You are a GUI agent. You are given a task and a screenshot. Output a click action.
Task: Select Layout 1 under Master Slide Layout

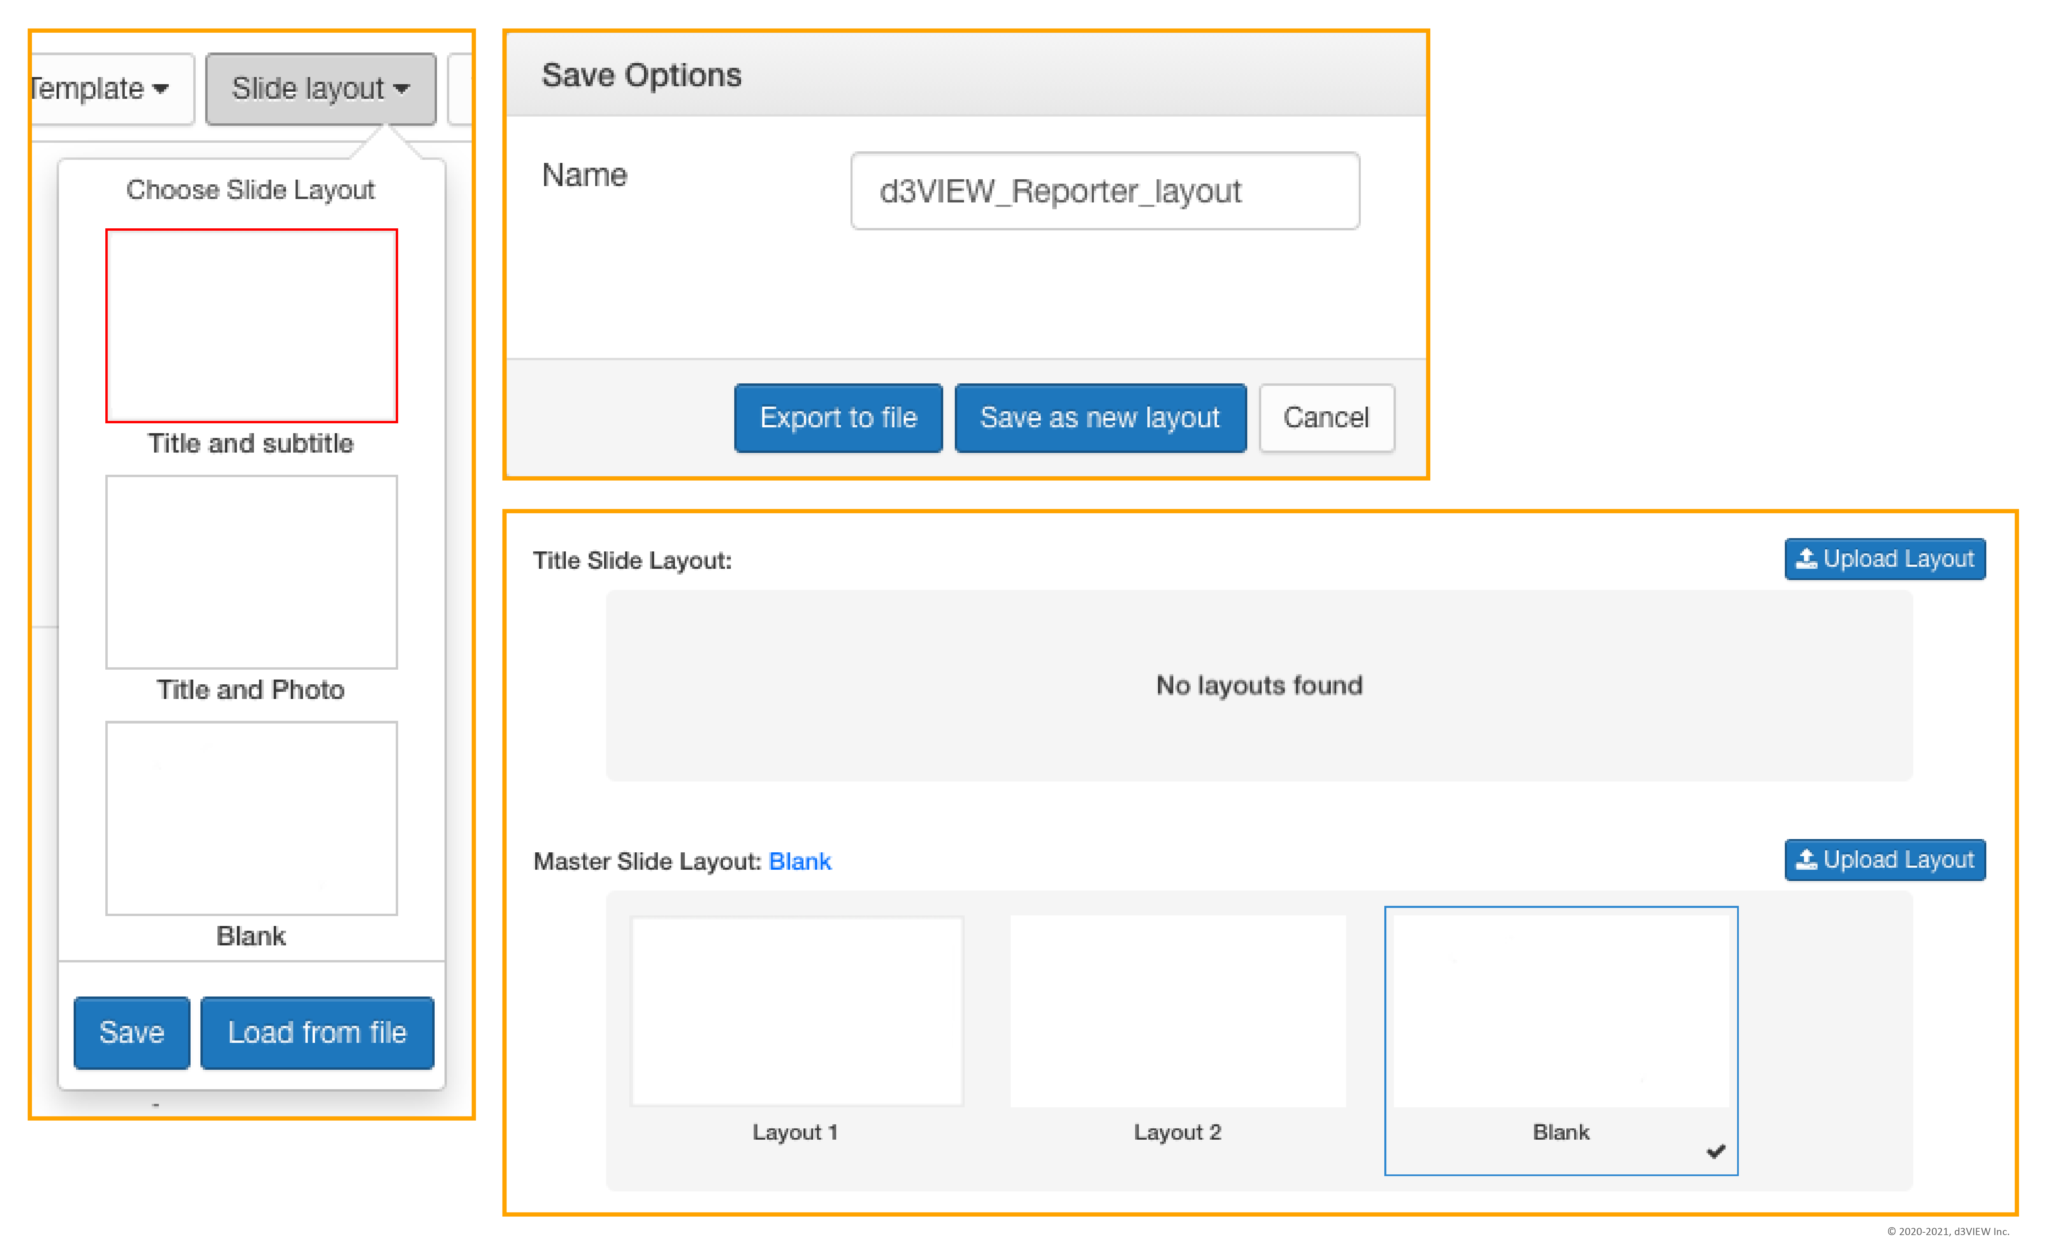pos(795,1010)
